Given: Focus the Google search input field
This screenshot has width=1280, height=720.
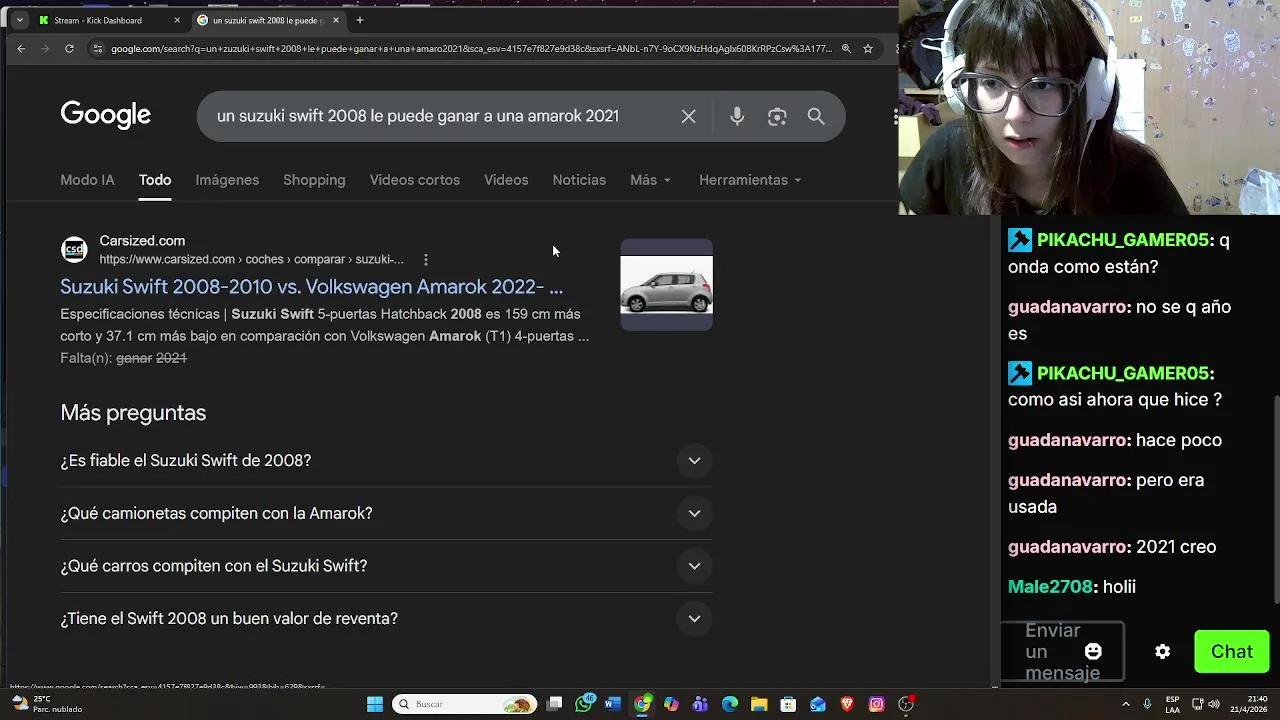Looking at the screenshot, I should [418, 117].
